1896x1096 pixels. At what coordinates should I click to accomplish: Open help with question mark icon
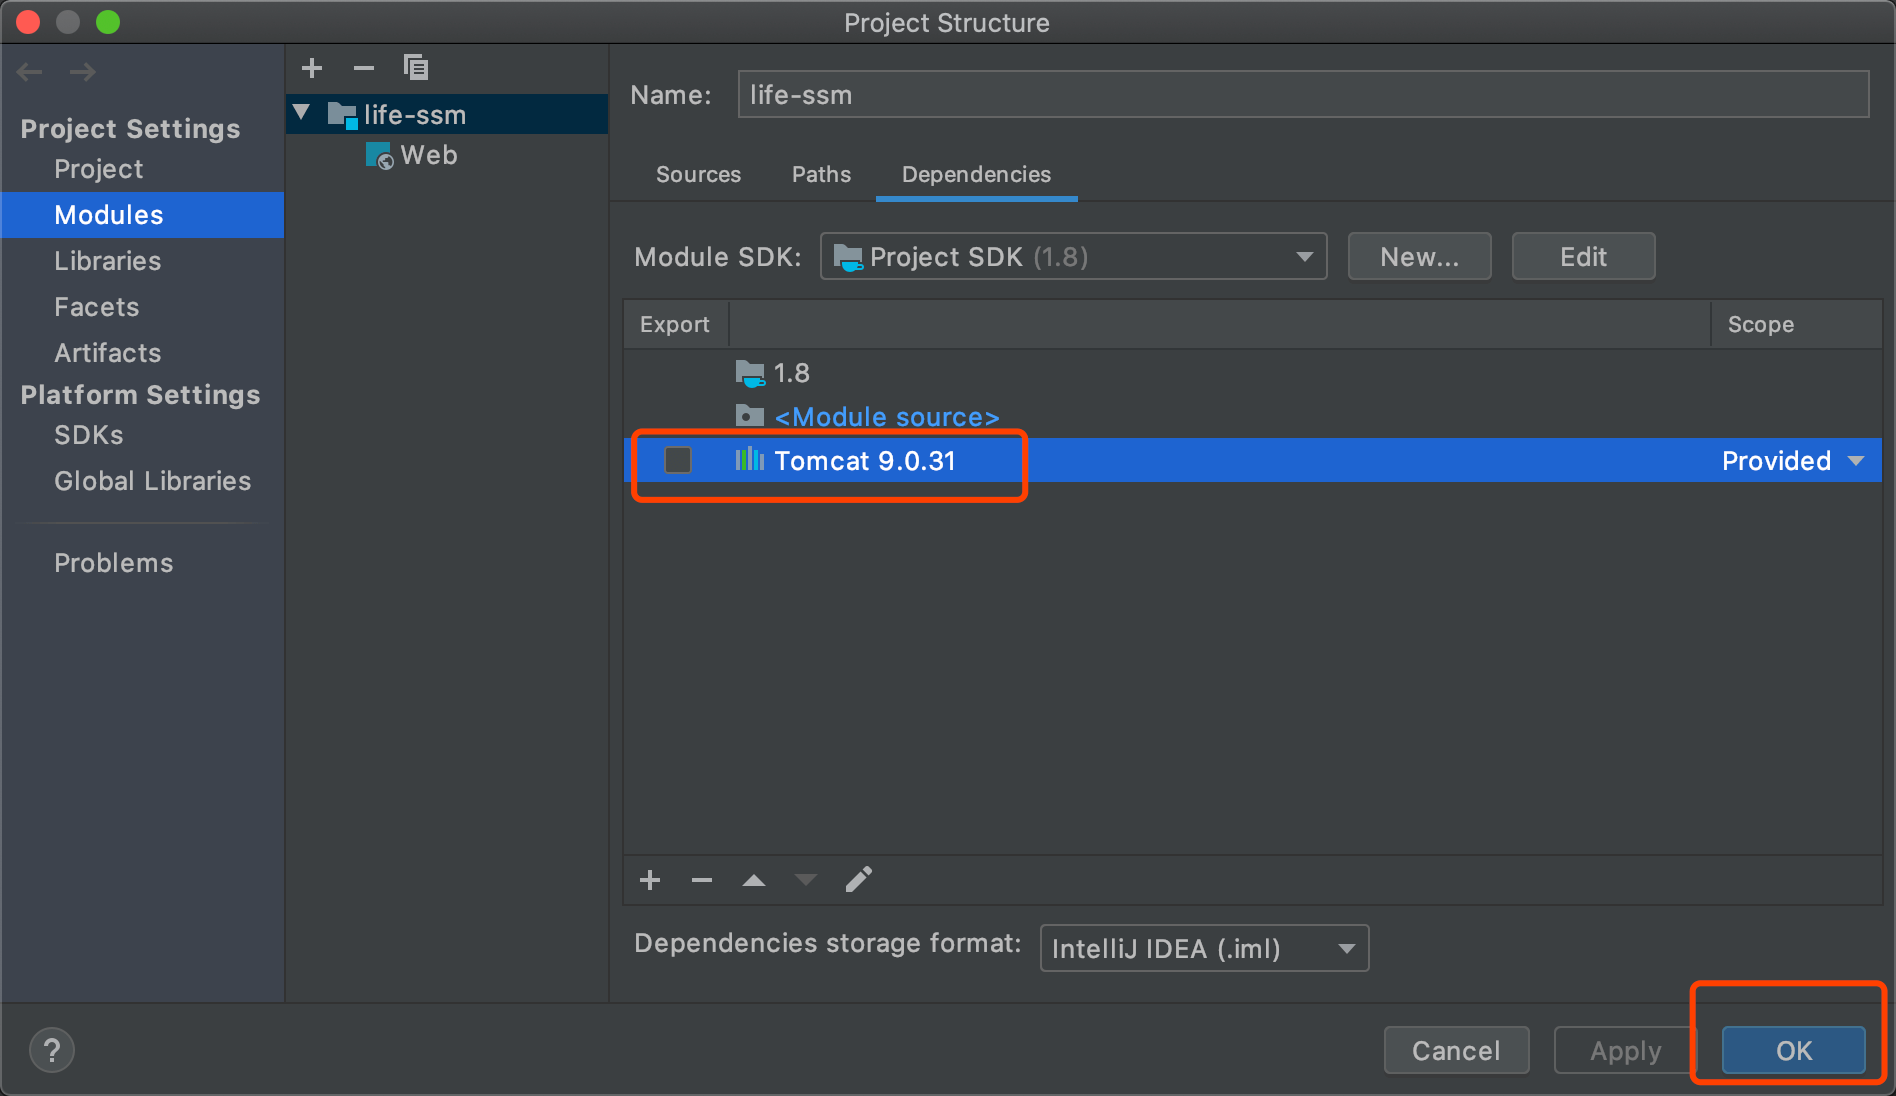tap(52, 1050)
